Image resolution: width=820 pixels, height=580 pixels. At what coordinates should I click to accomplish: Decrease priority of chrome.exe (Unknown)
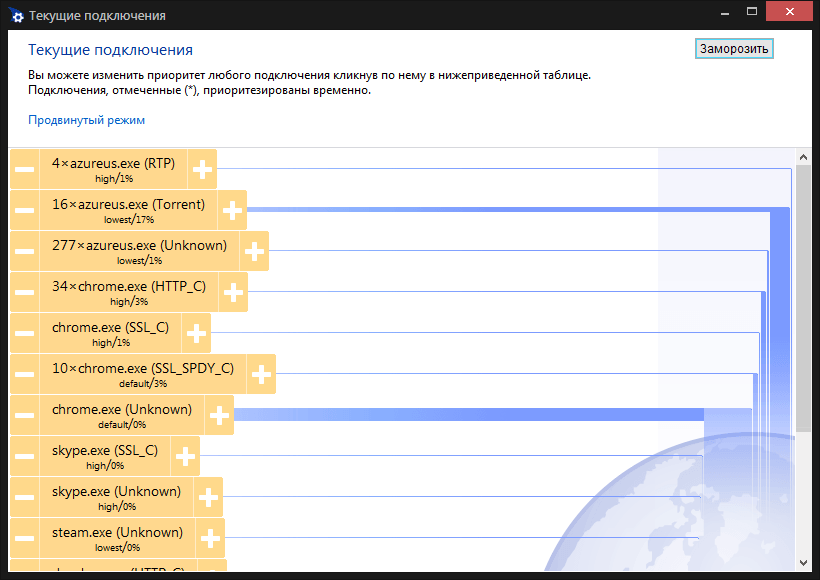point(25,415)
